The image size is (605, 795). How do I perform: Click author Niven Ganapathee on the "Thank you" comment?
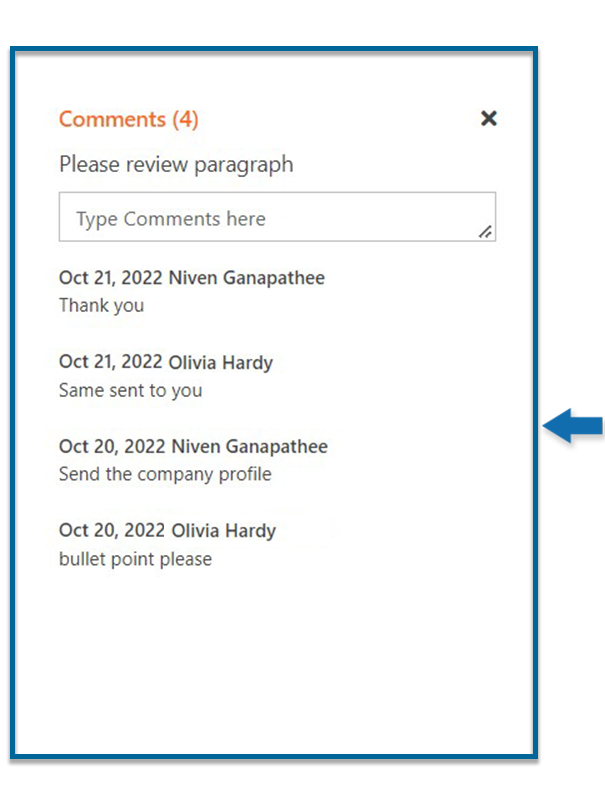pos(247,277)
